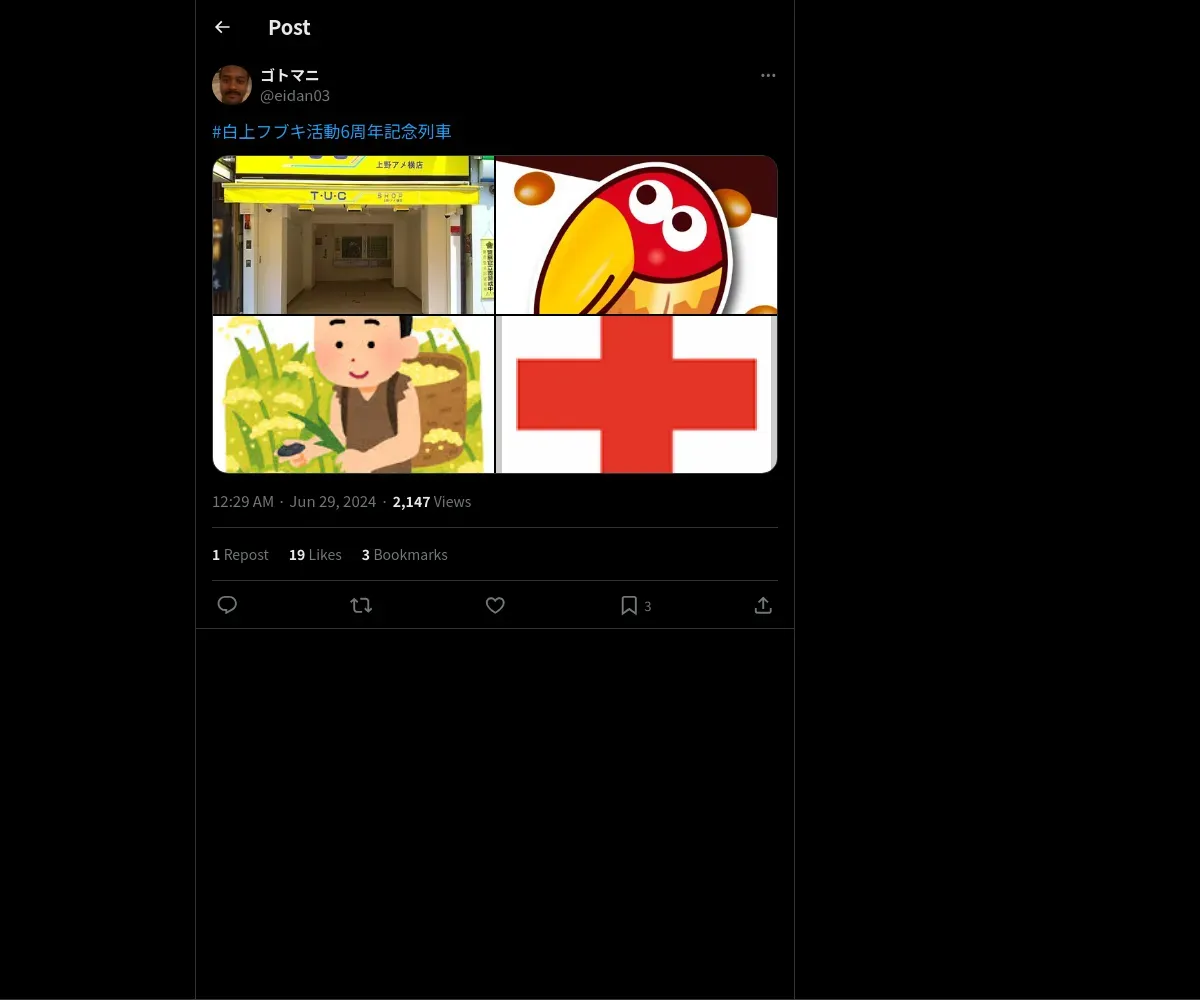Click the 2,147 Views counter
The image size is (1200, 1000).
432,502
